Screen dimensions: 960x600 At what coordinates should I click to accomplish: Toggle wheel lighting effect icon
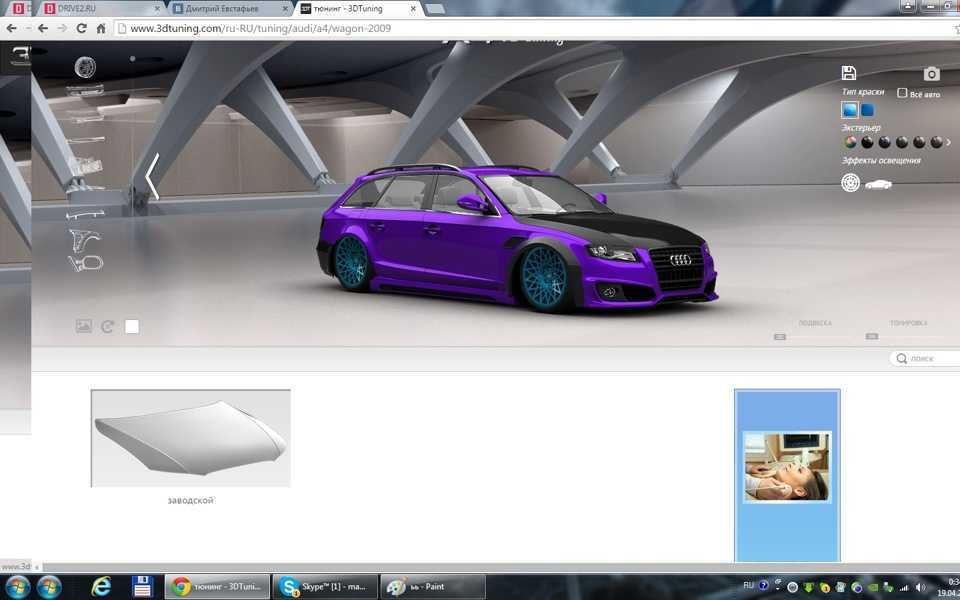tap(850, 182)
